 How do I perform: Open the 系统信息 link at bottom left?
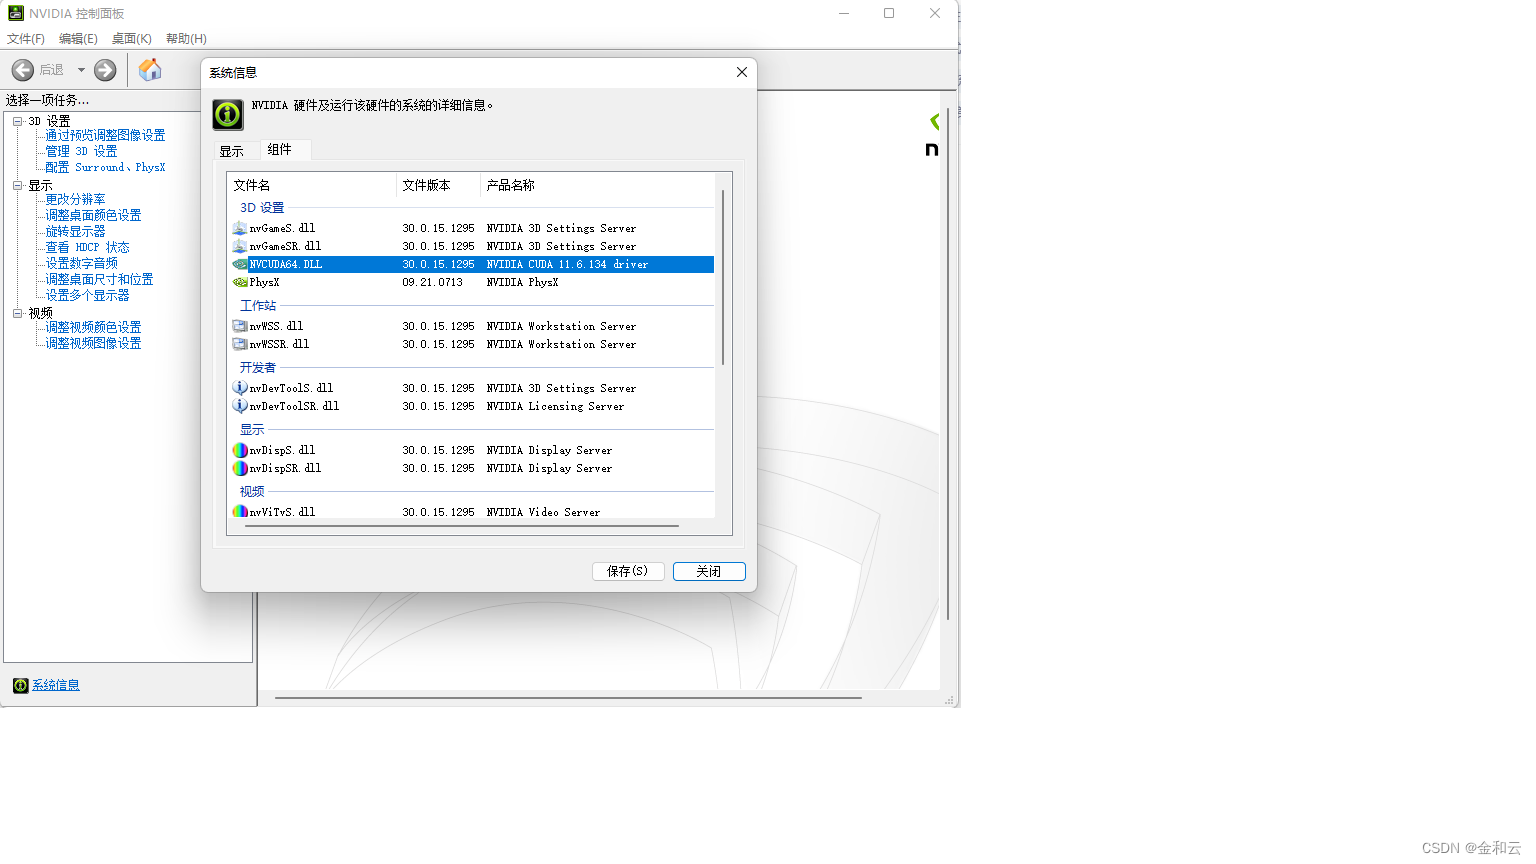click(55, 685)
